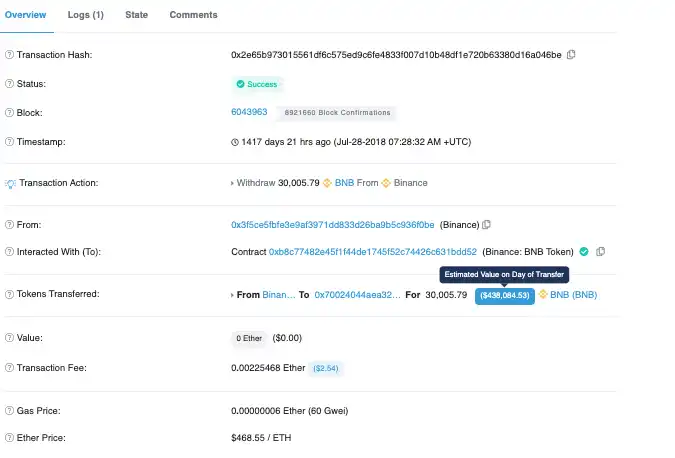
Task: Click the Binance logo in Transaction Action row
Action: [x=386, y=183]
